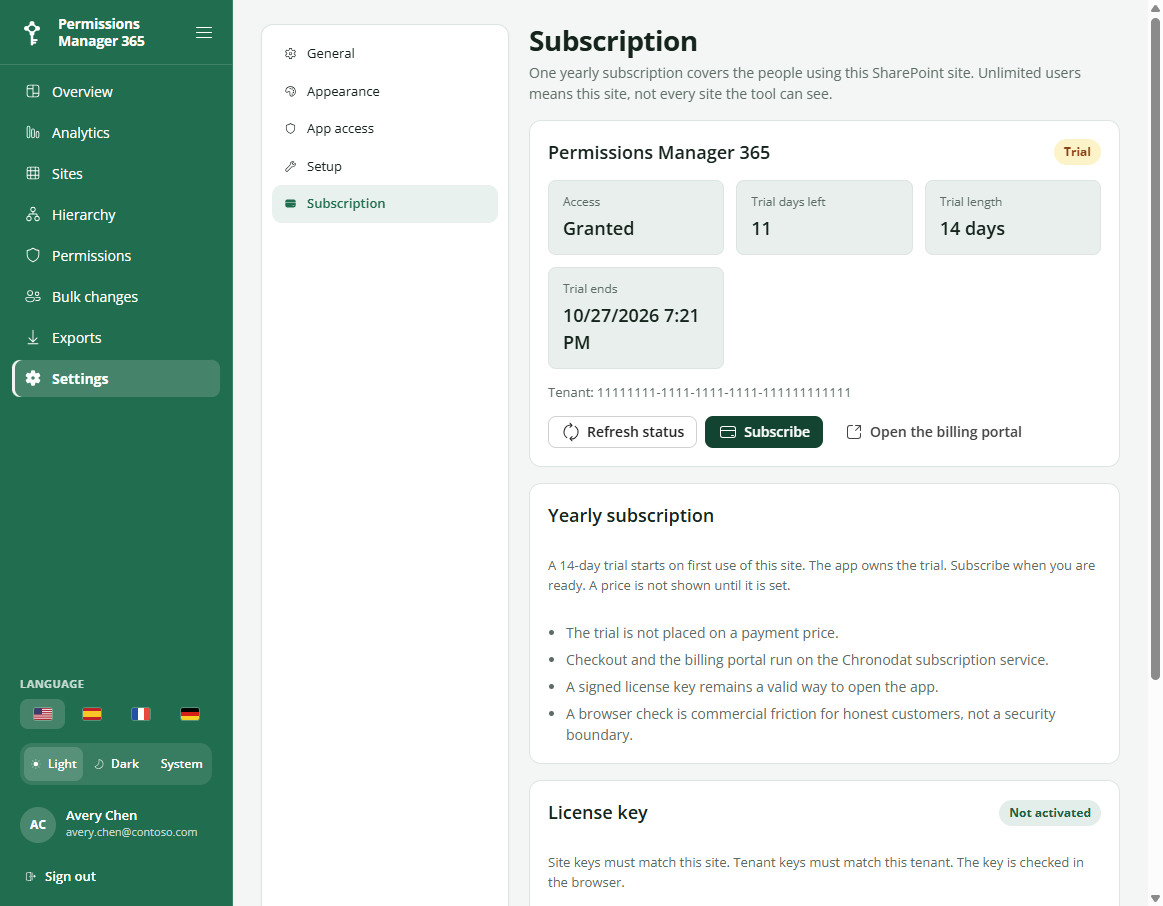Open the Hierarchy page

click(116, 214)
